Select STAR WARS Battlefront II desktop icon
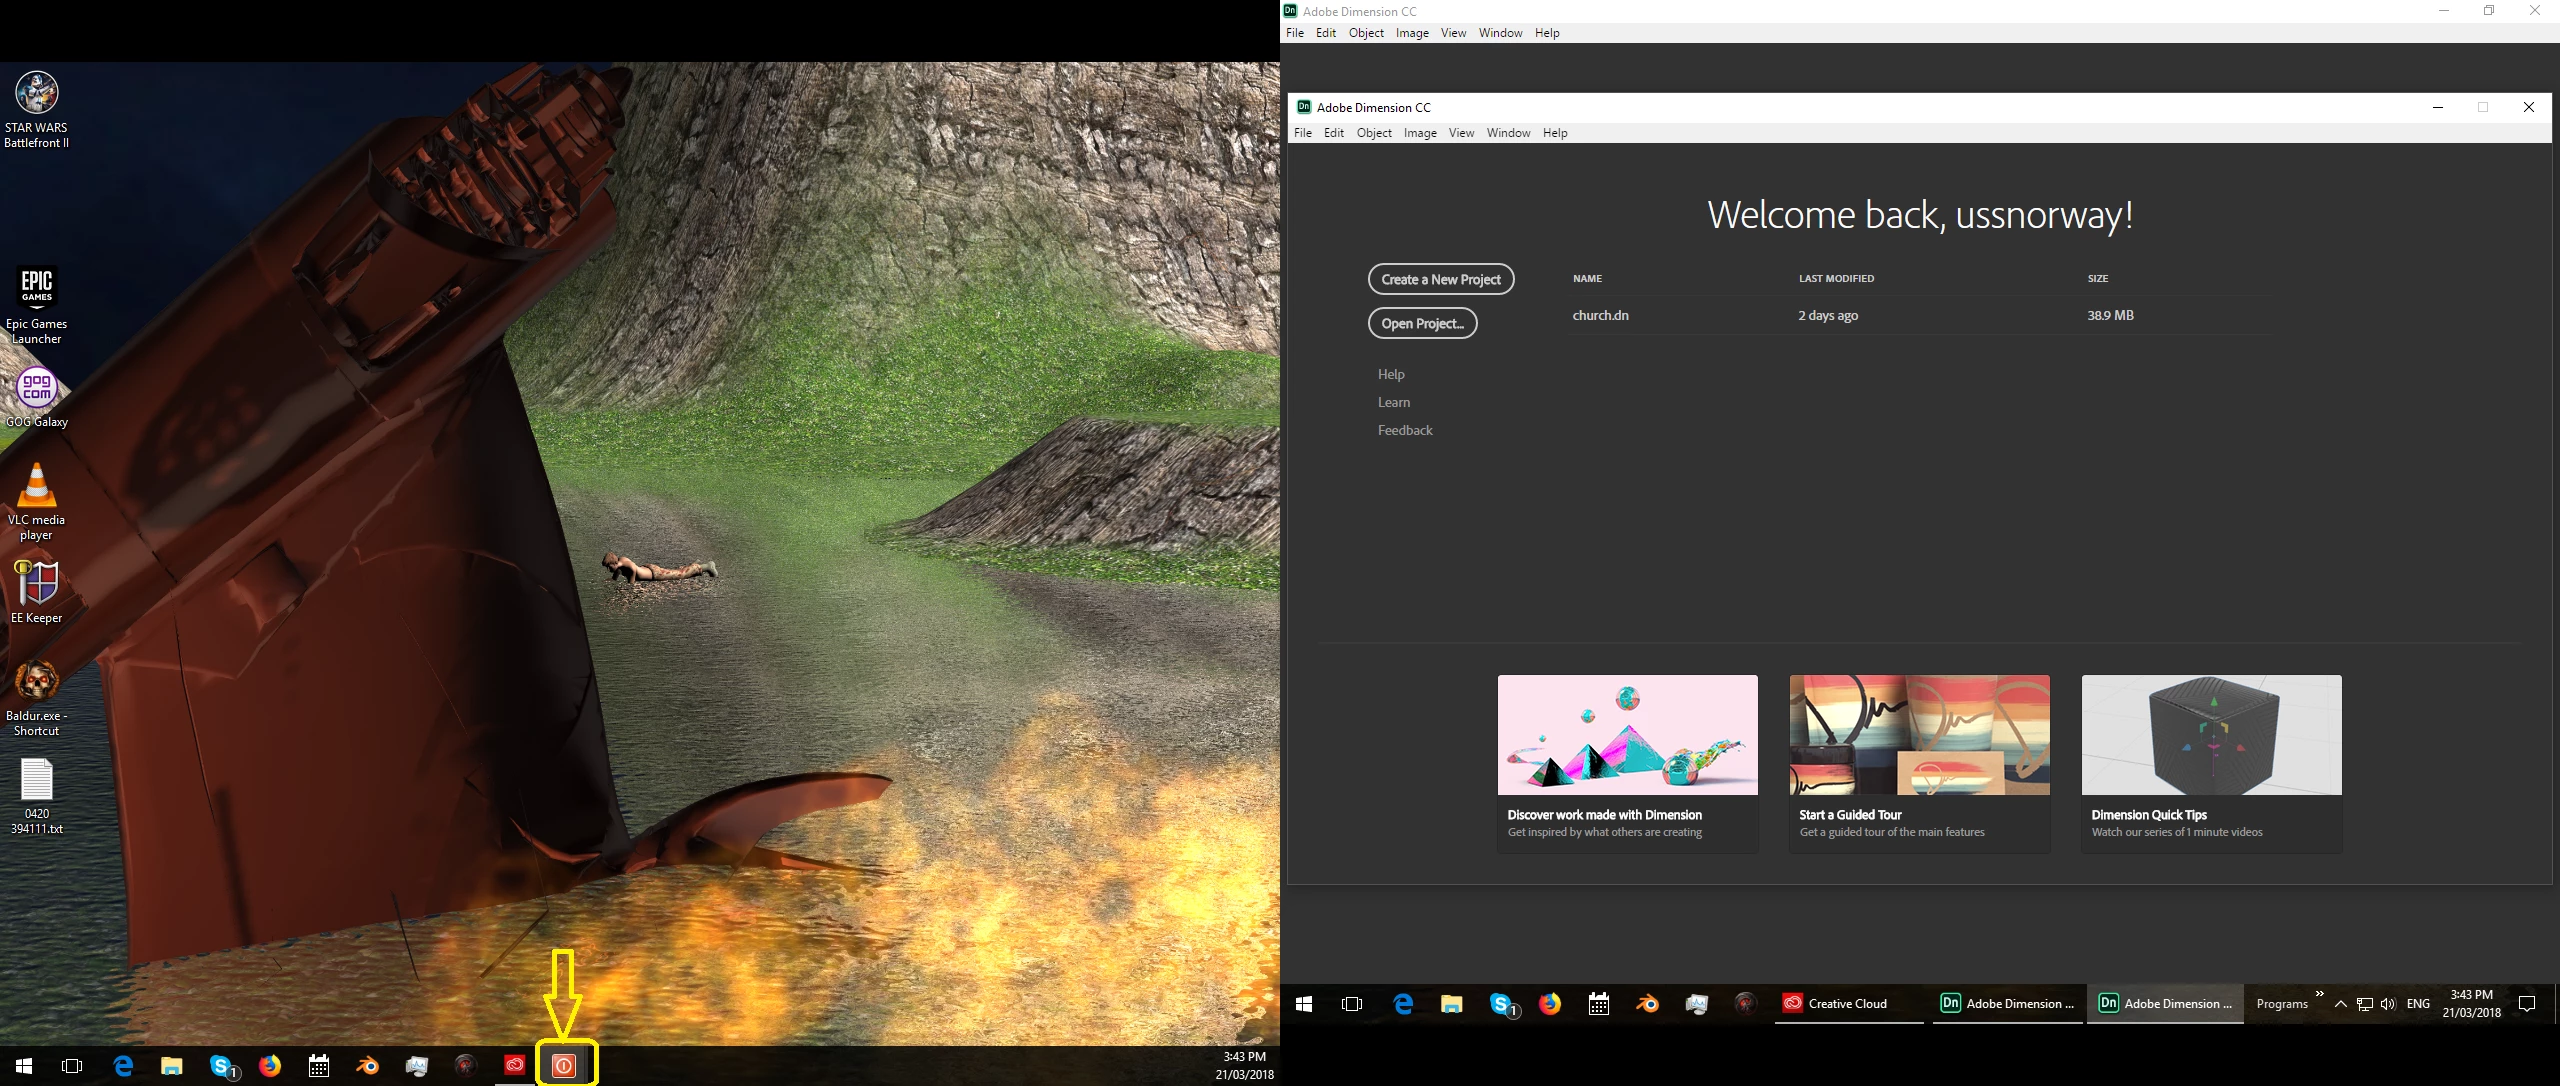2560x1086 pixels. point(37,94)
